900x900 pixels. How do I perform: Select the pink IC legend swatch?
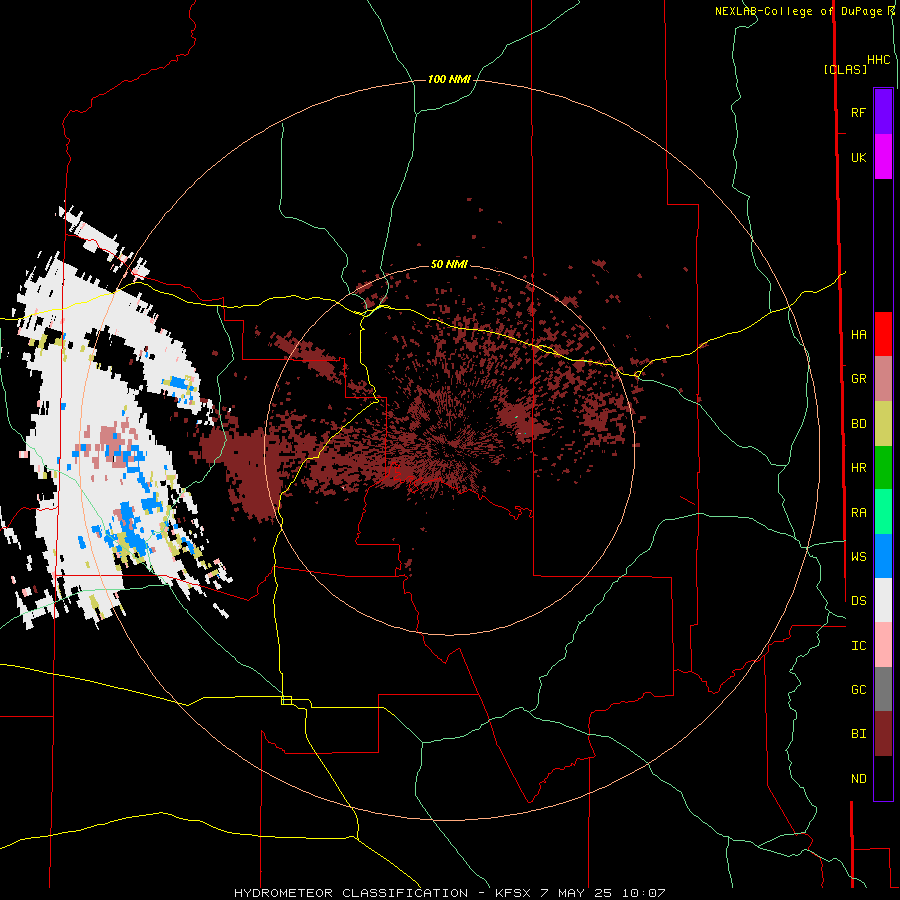pyautogui.click(x=883, y=645)
